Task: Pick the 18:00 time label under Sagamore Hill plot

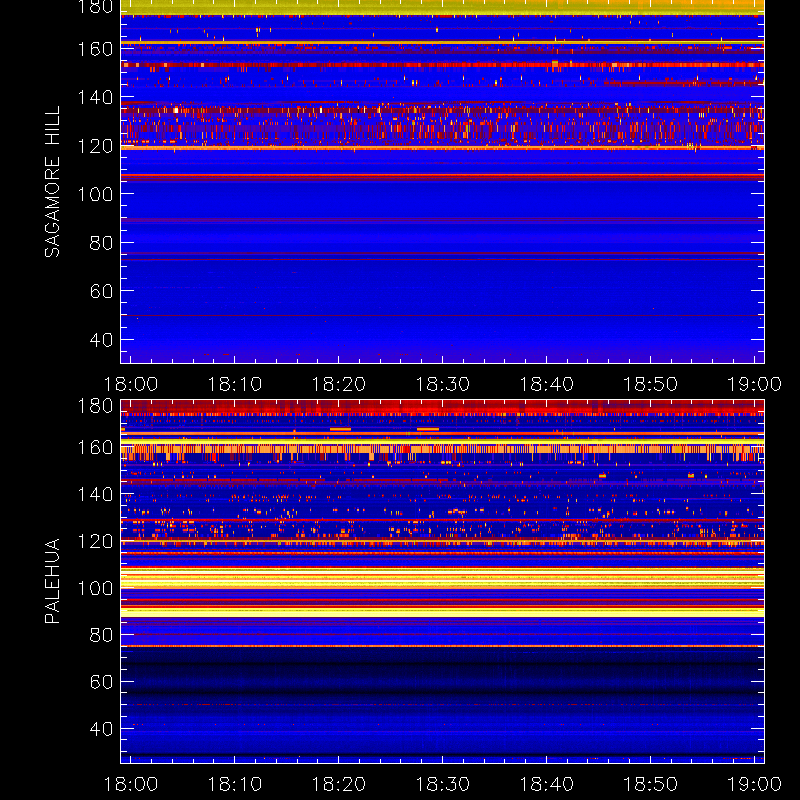Action: click(x=131, y=384)
